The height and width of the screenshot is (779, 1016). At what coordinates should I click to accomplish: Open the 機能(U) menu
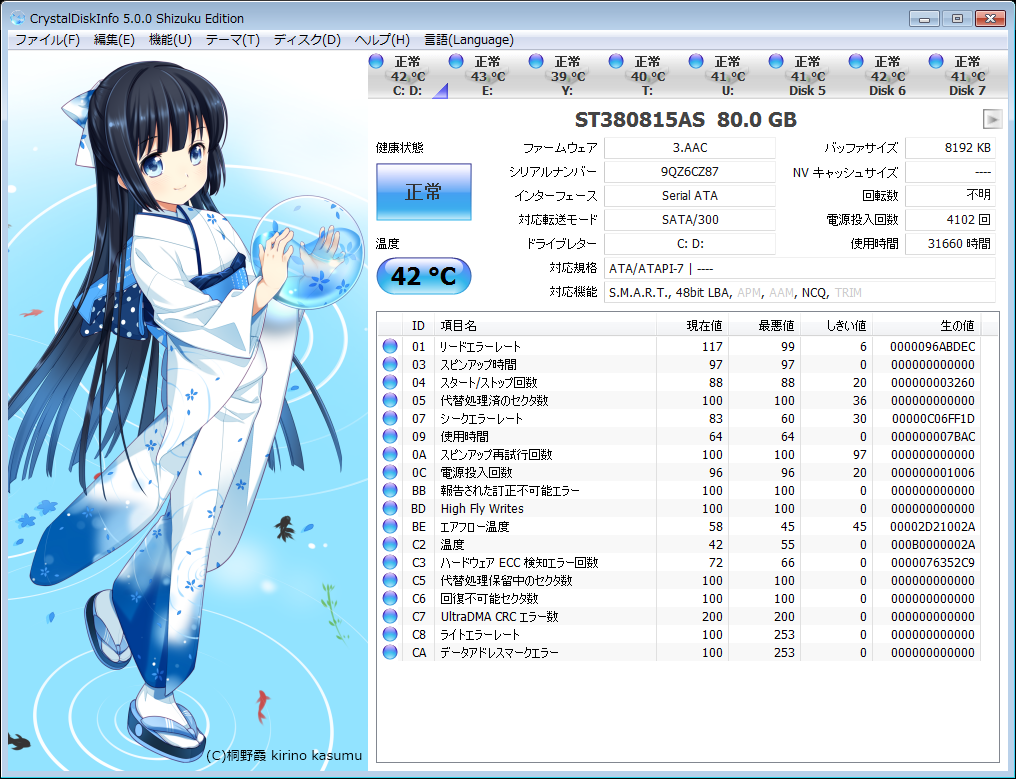pos(170,40)
